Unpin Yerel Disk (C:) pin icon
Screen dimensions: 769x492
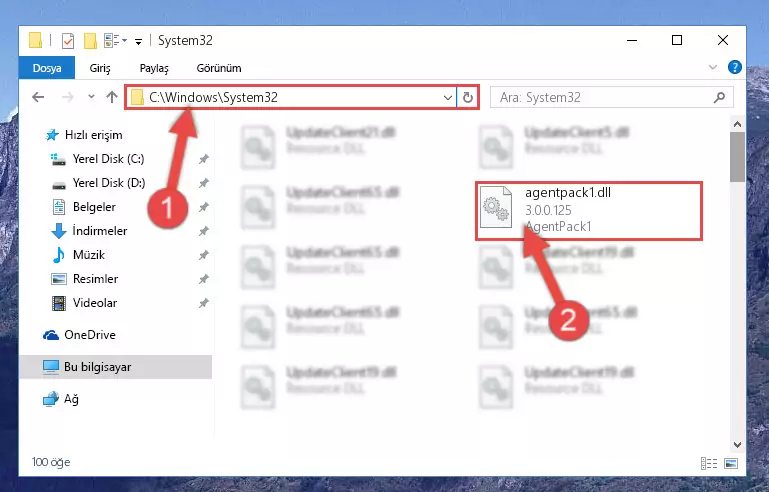tap(204, 159)
